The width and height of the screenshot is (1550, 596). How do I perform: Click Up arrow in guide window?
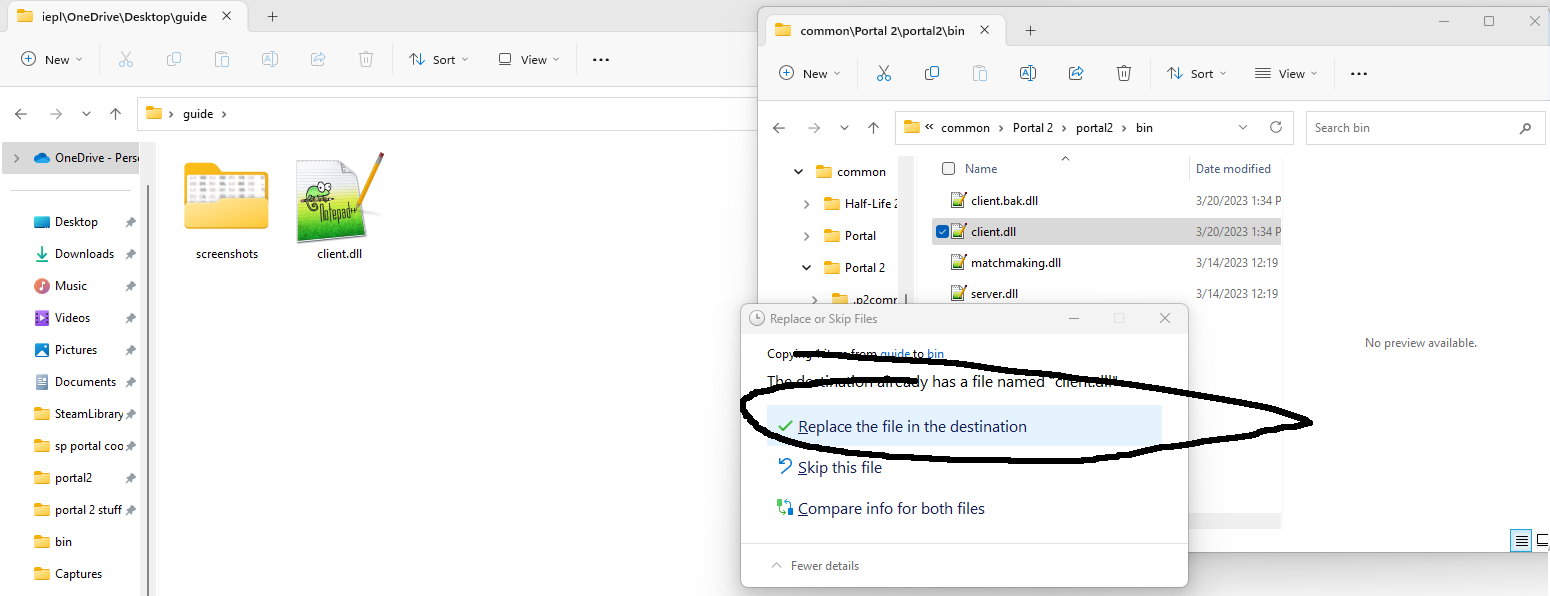click(x=115, y=114)
